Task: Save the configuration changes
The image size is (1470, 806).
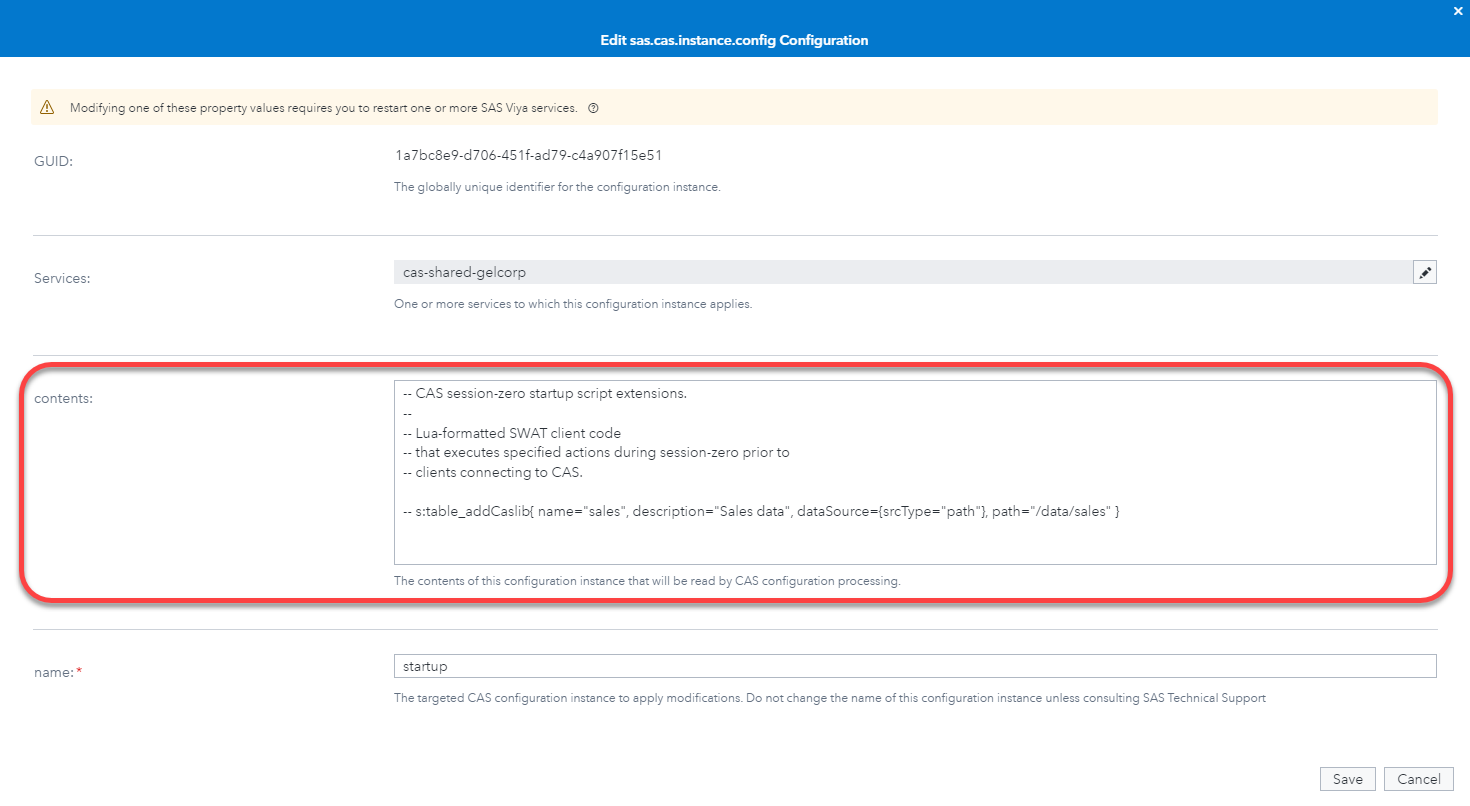Action: click(1347, 779)
